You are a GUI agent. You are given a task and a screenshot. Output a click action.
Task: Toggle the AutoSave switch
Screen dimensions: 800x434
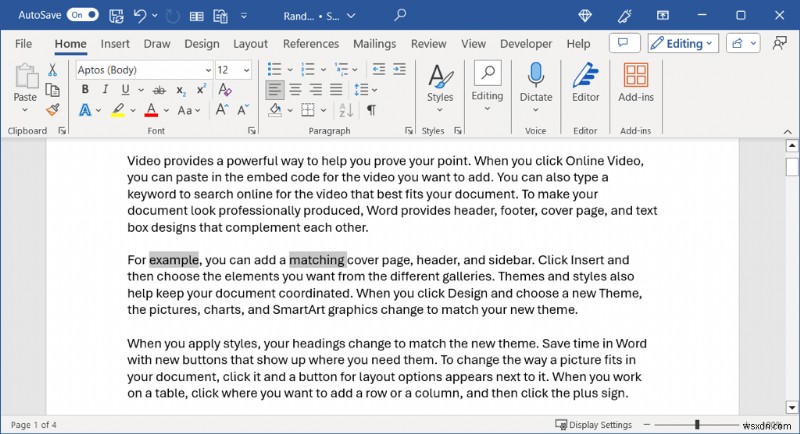point(83,15)
